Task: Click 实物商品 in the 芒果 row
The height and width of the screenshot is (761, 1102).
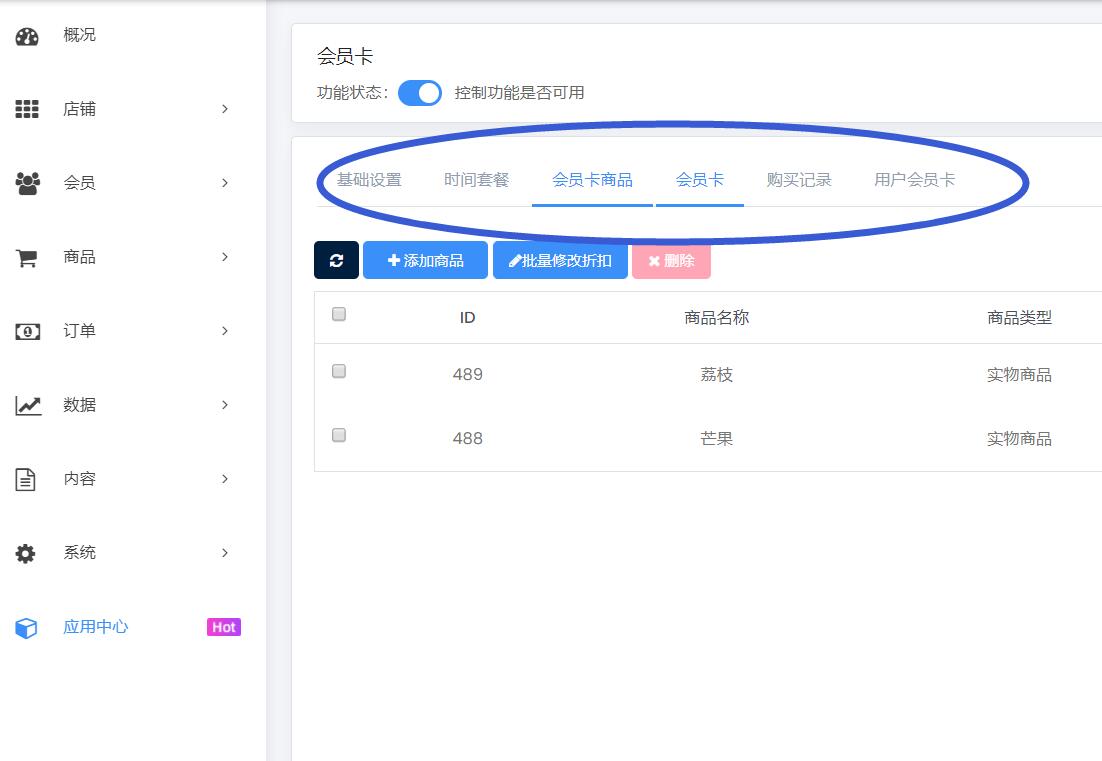Action: (x=1019, y=438)
